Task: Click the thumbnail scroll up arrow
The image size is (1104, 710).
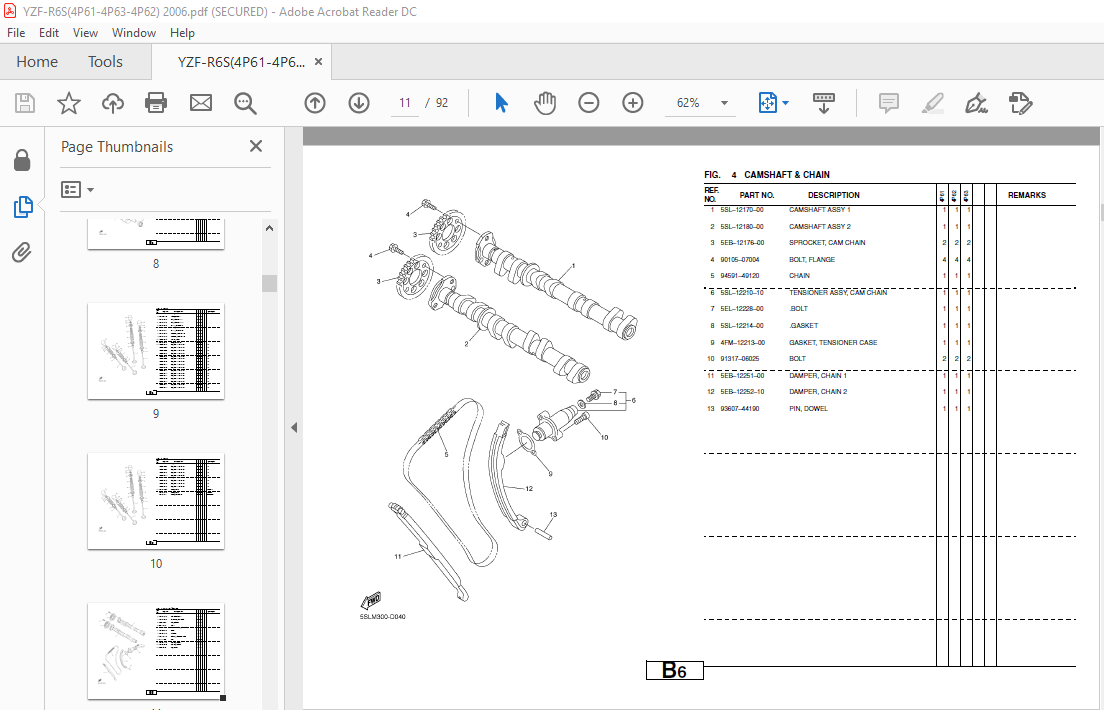Action: (x=269, y=228)
